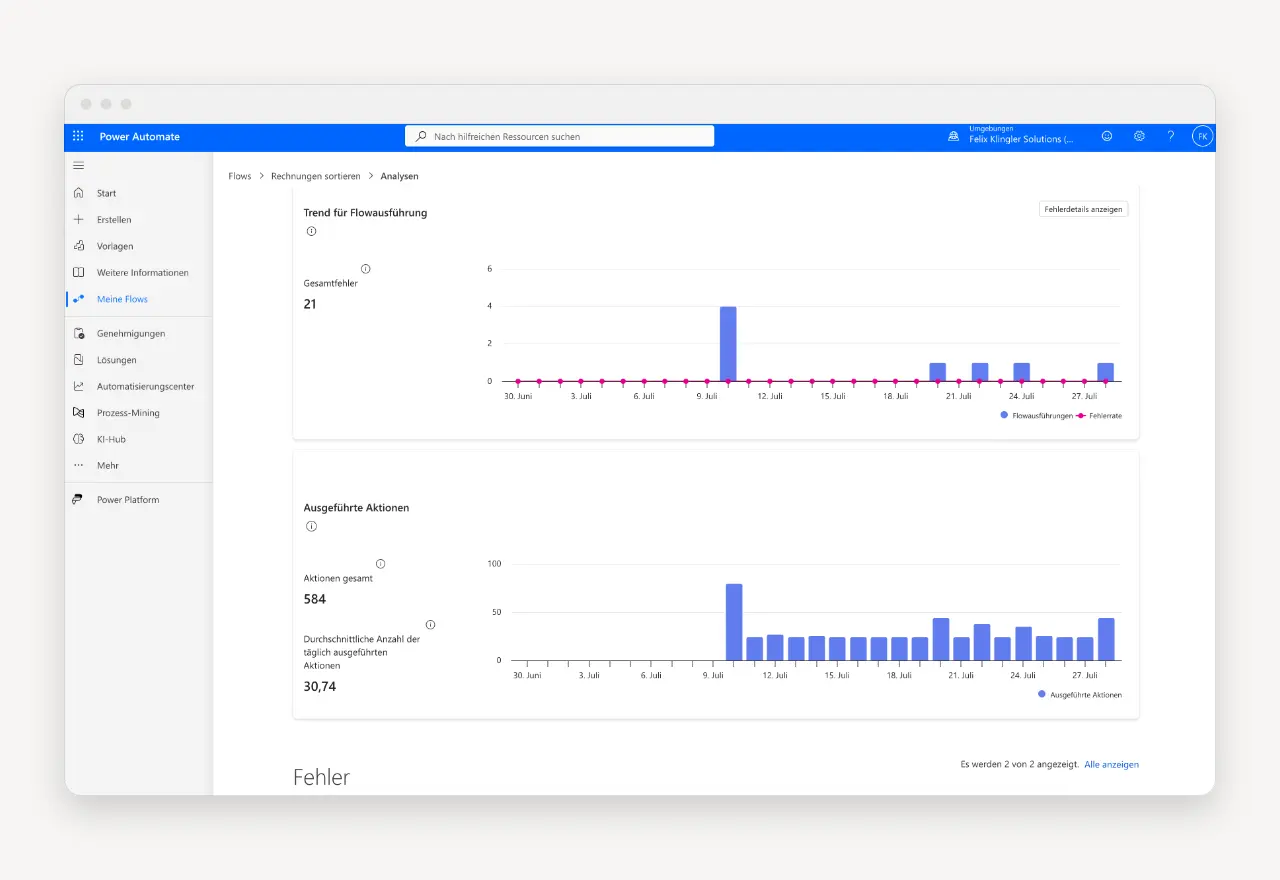Click the Power Platform icon
This screenshot has width=1280, height=880.
78,500
